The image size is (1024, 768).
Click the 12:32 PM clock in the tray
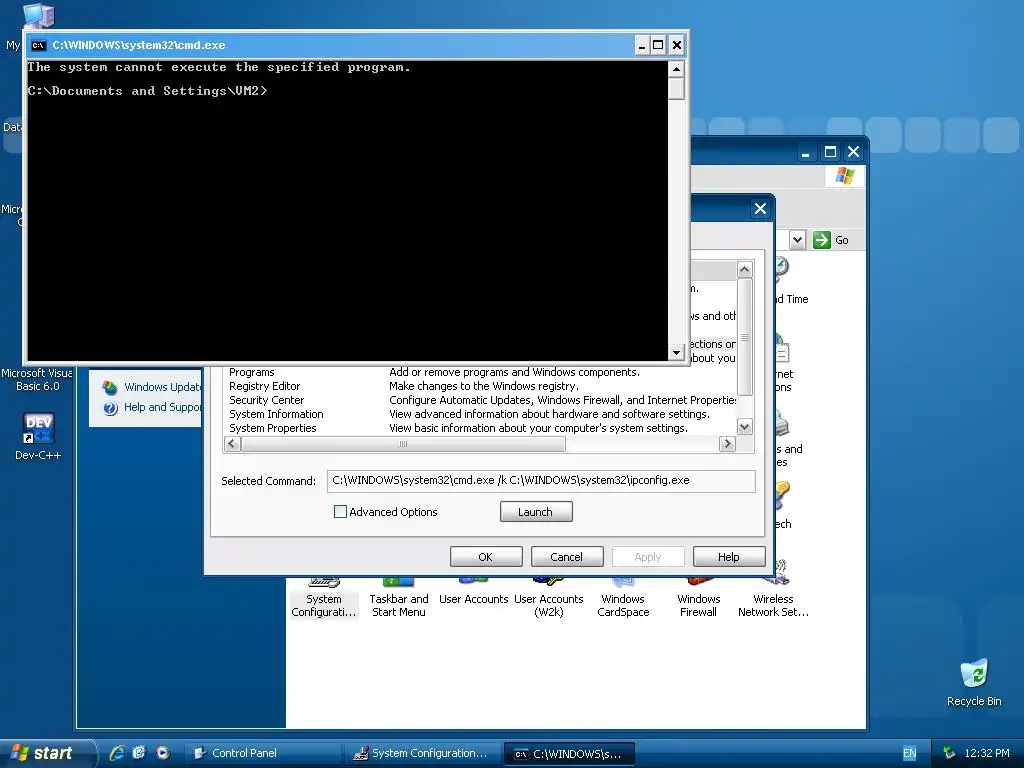(986, 753)
